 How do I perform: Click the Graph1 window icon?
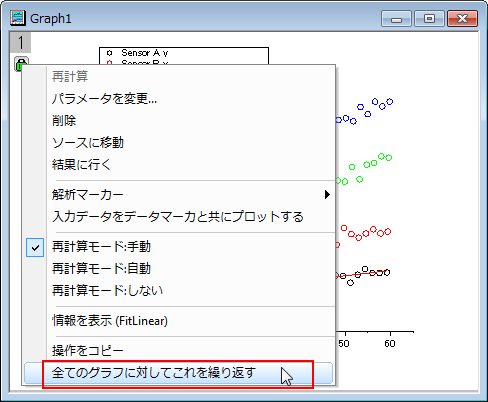[x=18, y=18]
